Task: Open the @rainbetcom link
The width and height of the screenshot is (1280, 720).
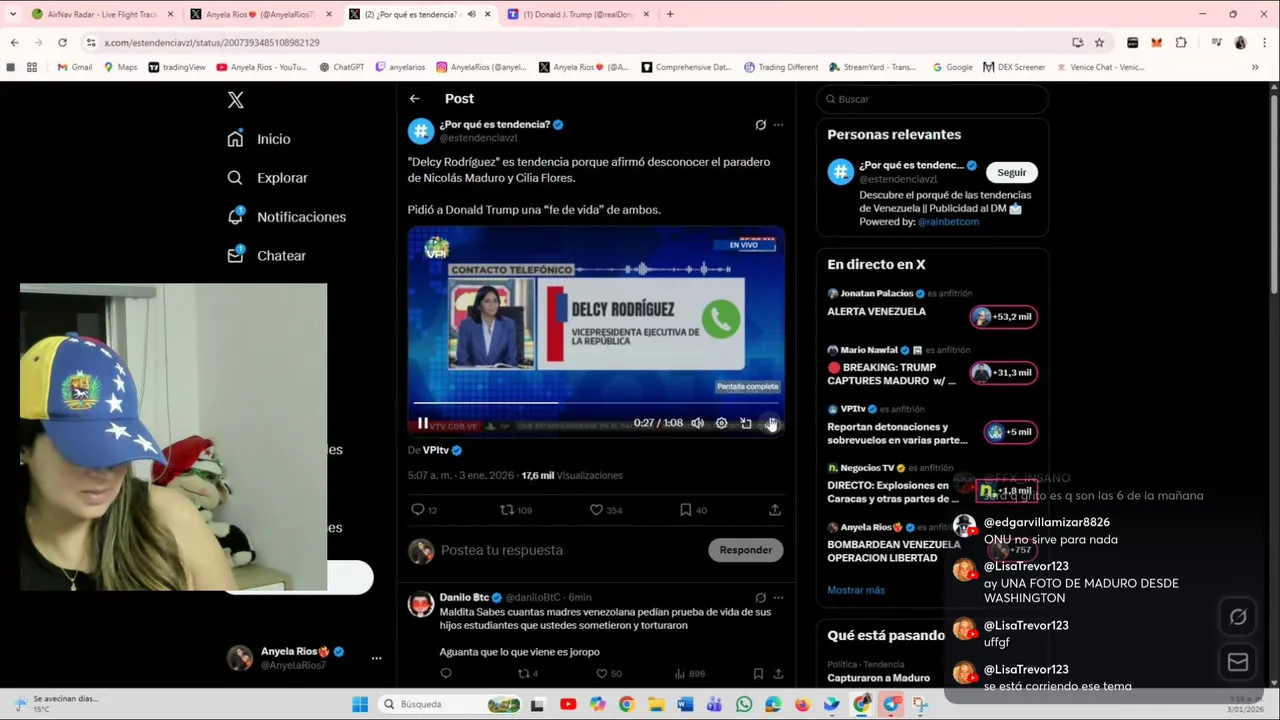Action: point(948,222)
